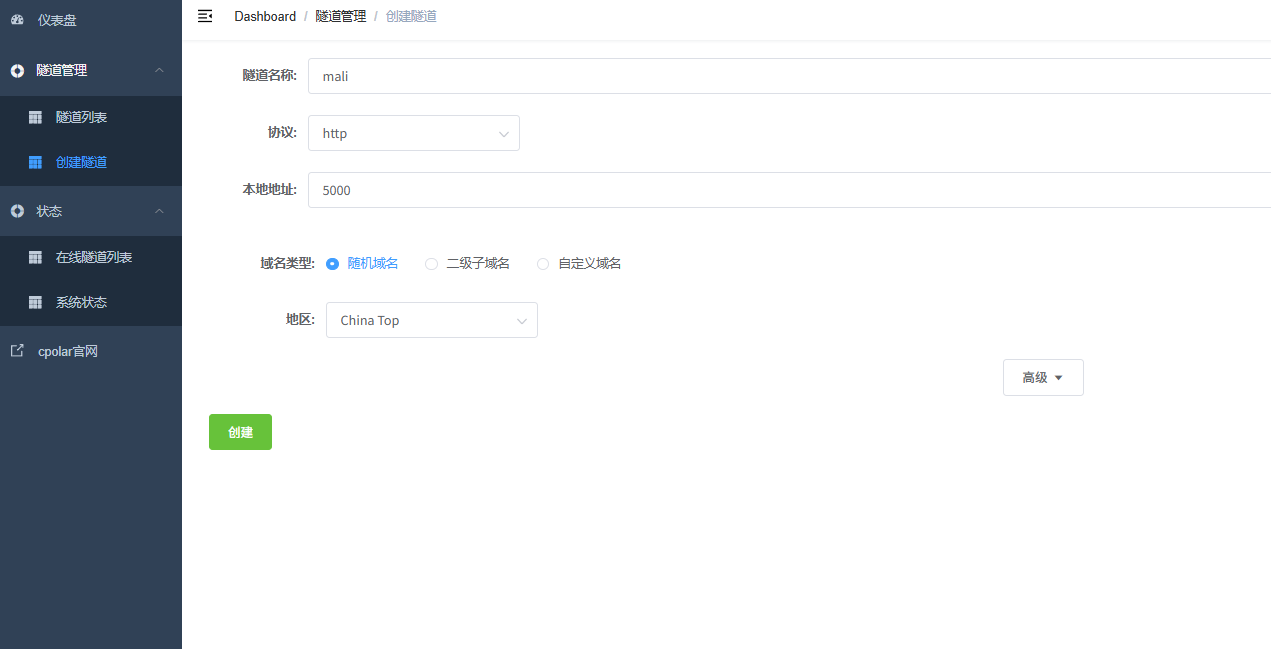This screenshot has height=649, width=1271.
Task: Select the custom domain radio option
Action: (x=543, y=264)
